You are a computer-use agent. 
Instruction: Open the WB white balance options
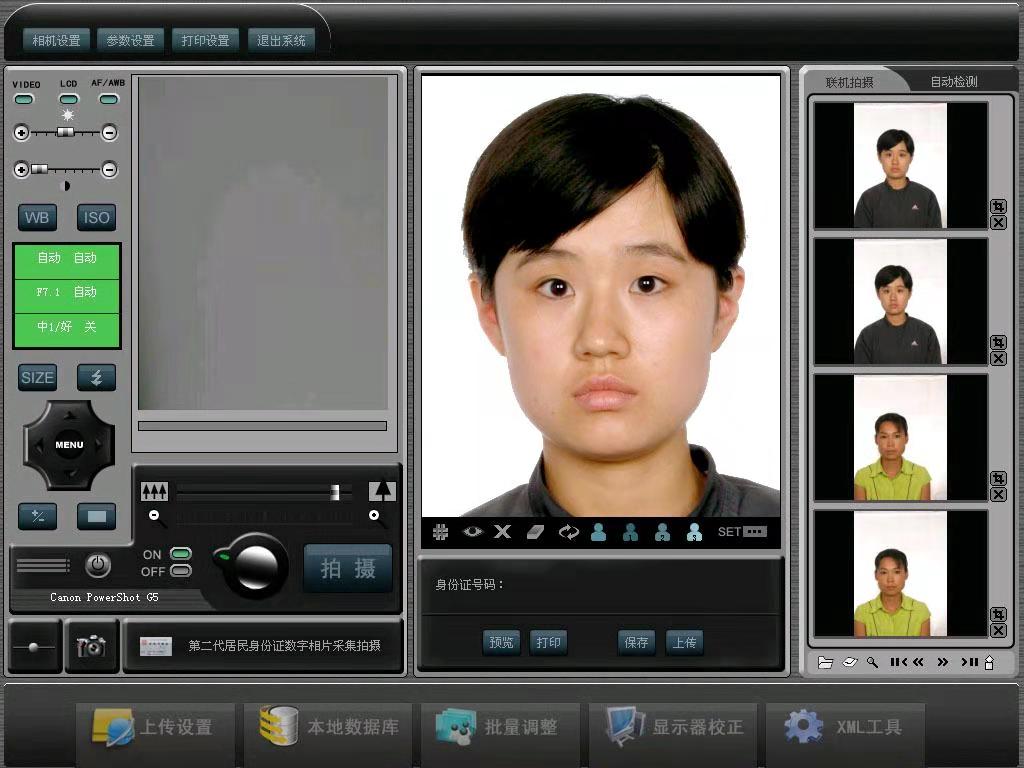(37, 217)
